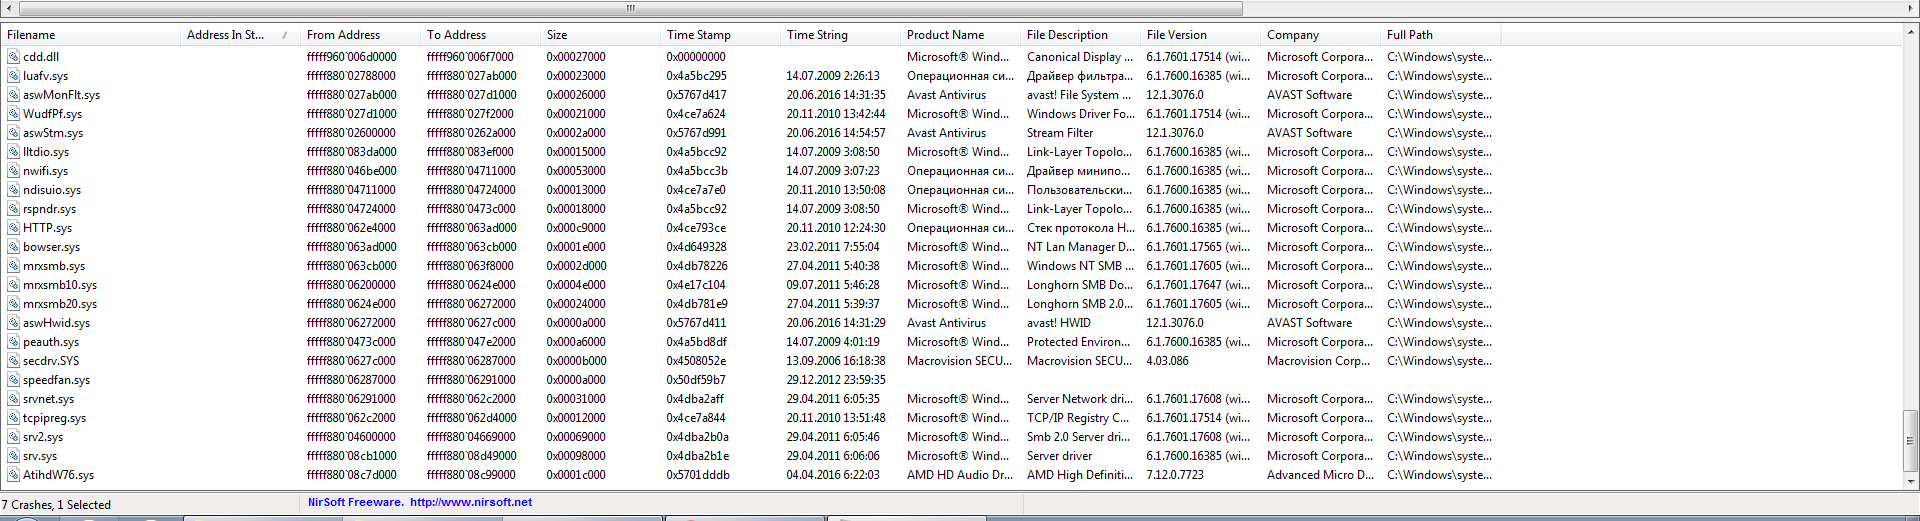The width and height of the screenshot is (1920, 521).
Task: Click the up arrow of vertical scrollbar
Action: point(1911,33)
